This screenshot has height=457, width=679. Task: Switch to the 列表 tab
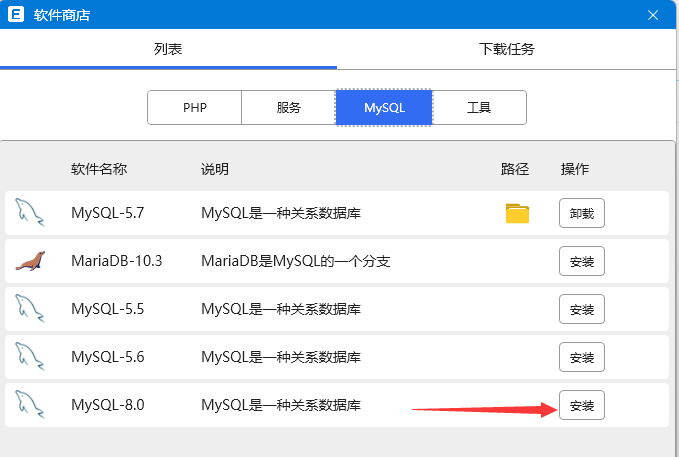click(x=168, y=49)
